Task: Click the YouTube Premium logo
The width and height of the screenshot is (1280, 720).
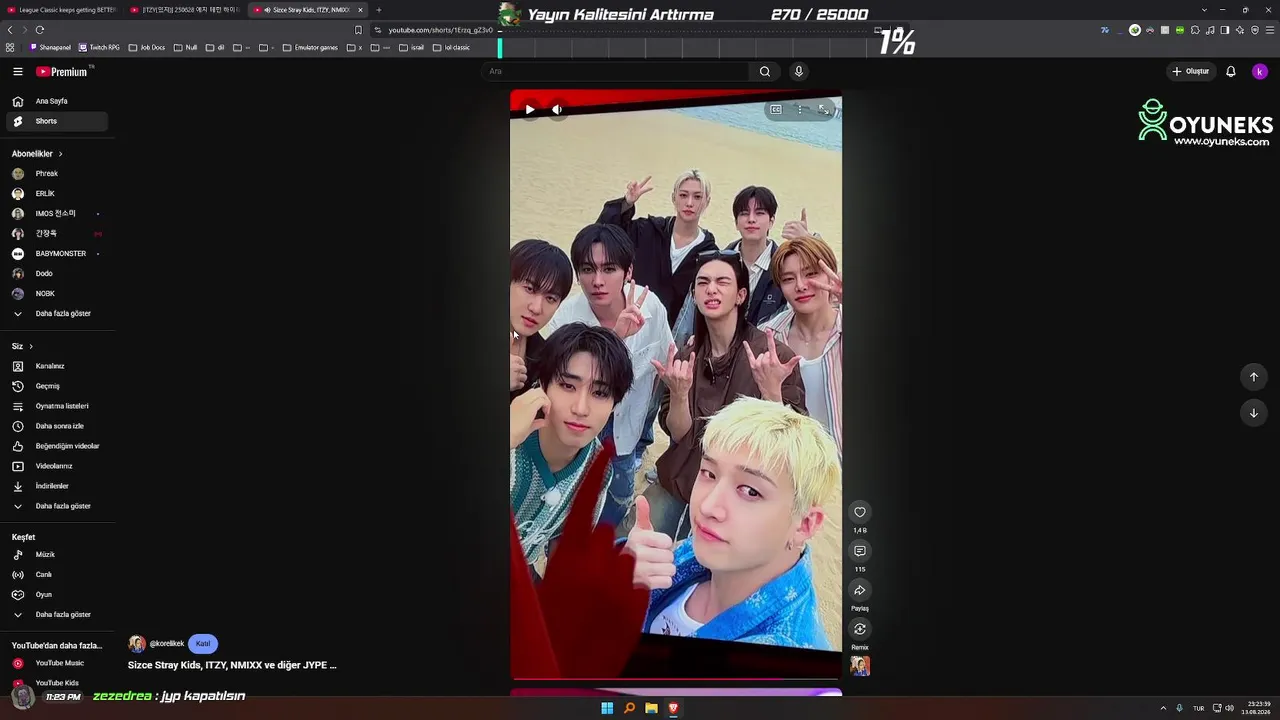Action: pos(62,71)
